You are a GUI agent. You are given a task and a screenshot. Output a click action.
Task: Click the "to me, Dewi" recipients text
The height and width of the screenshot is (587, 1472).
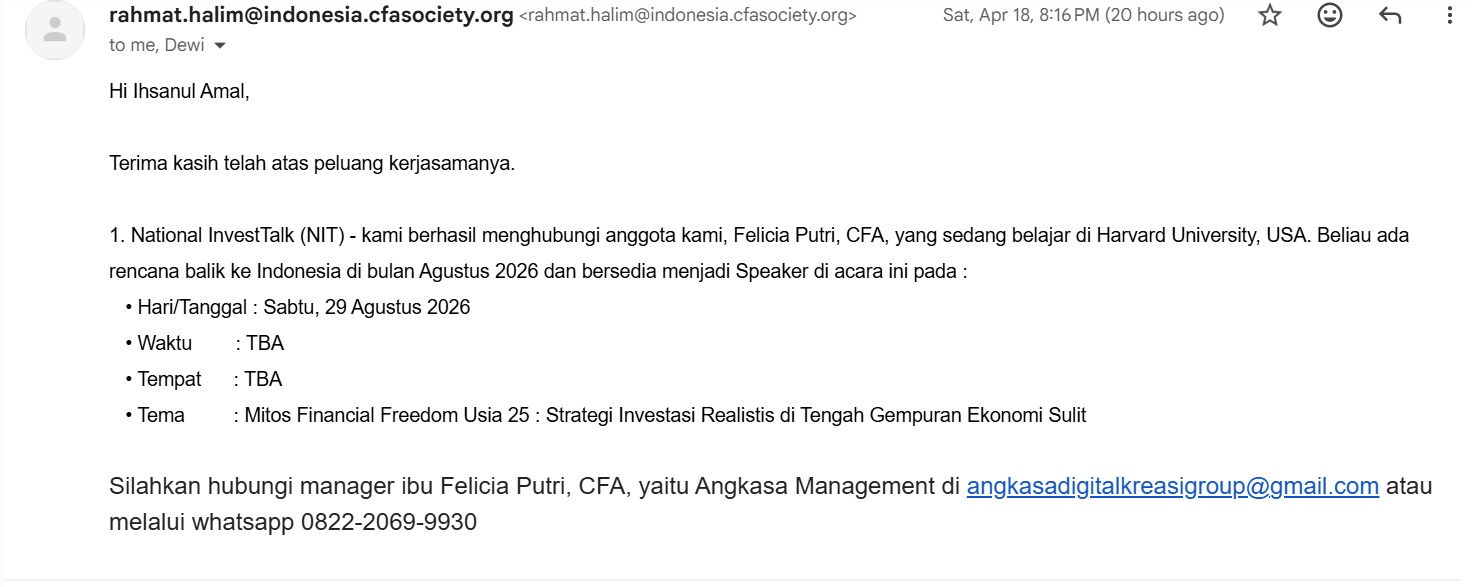point(157,45)
